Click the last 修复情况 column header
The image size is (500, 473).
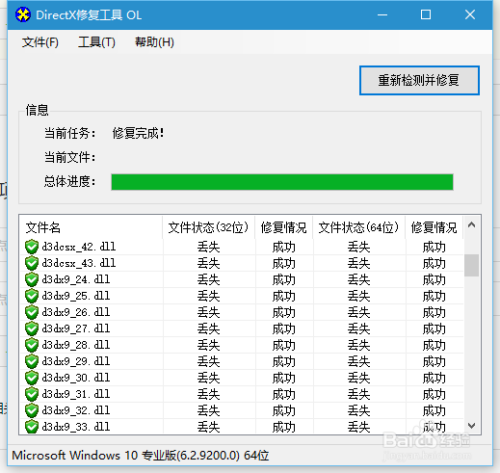[434, 228]
